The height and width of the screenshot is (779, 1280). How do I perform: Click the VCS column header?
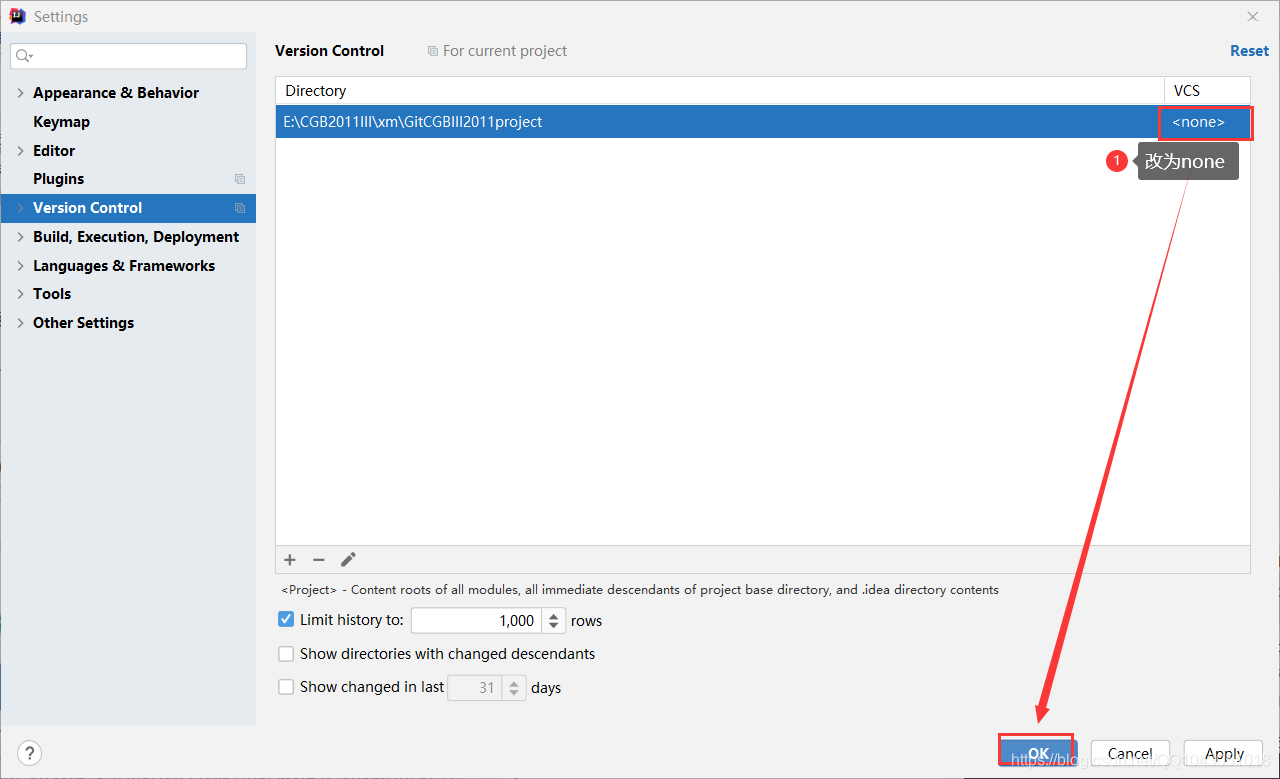point(1207,91)
